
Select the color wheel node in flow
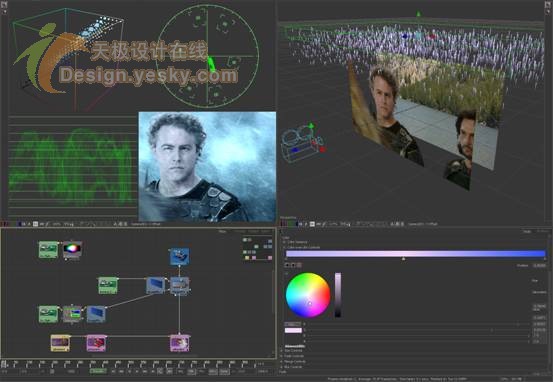coord(72,250)
